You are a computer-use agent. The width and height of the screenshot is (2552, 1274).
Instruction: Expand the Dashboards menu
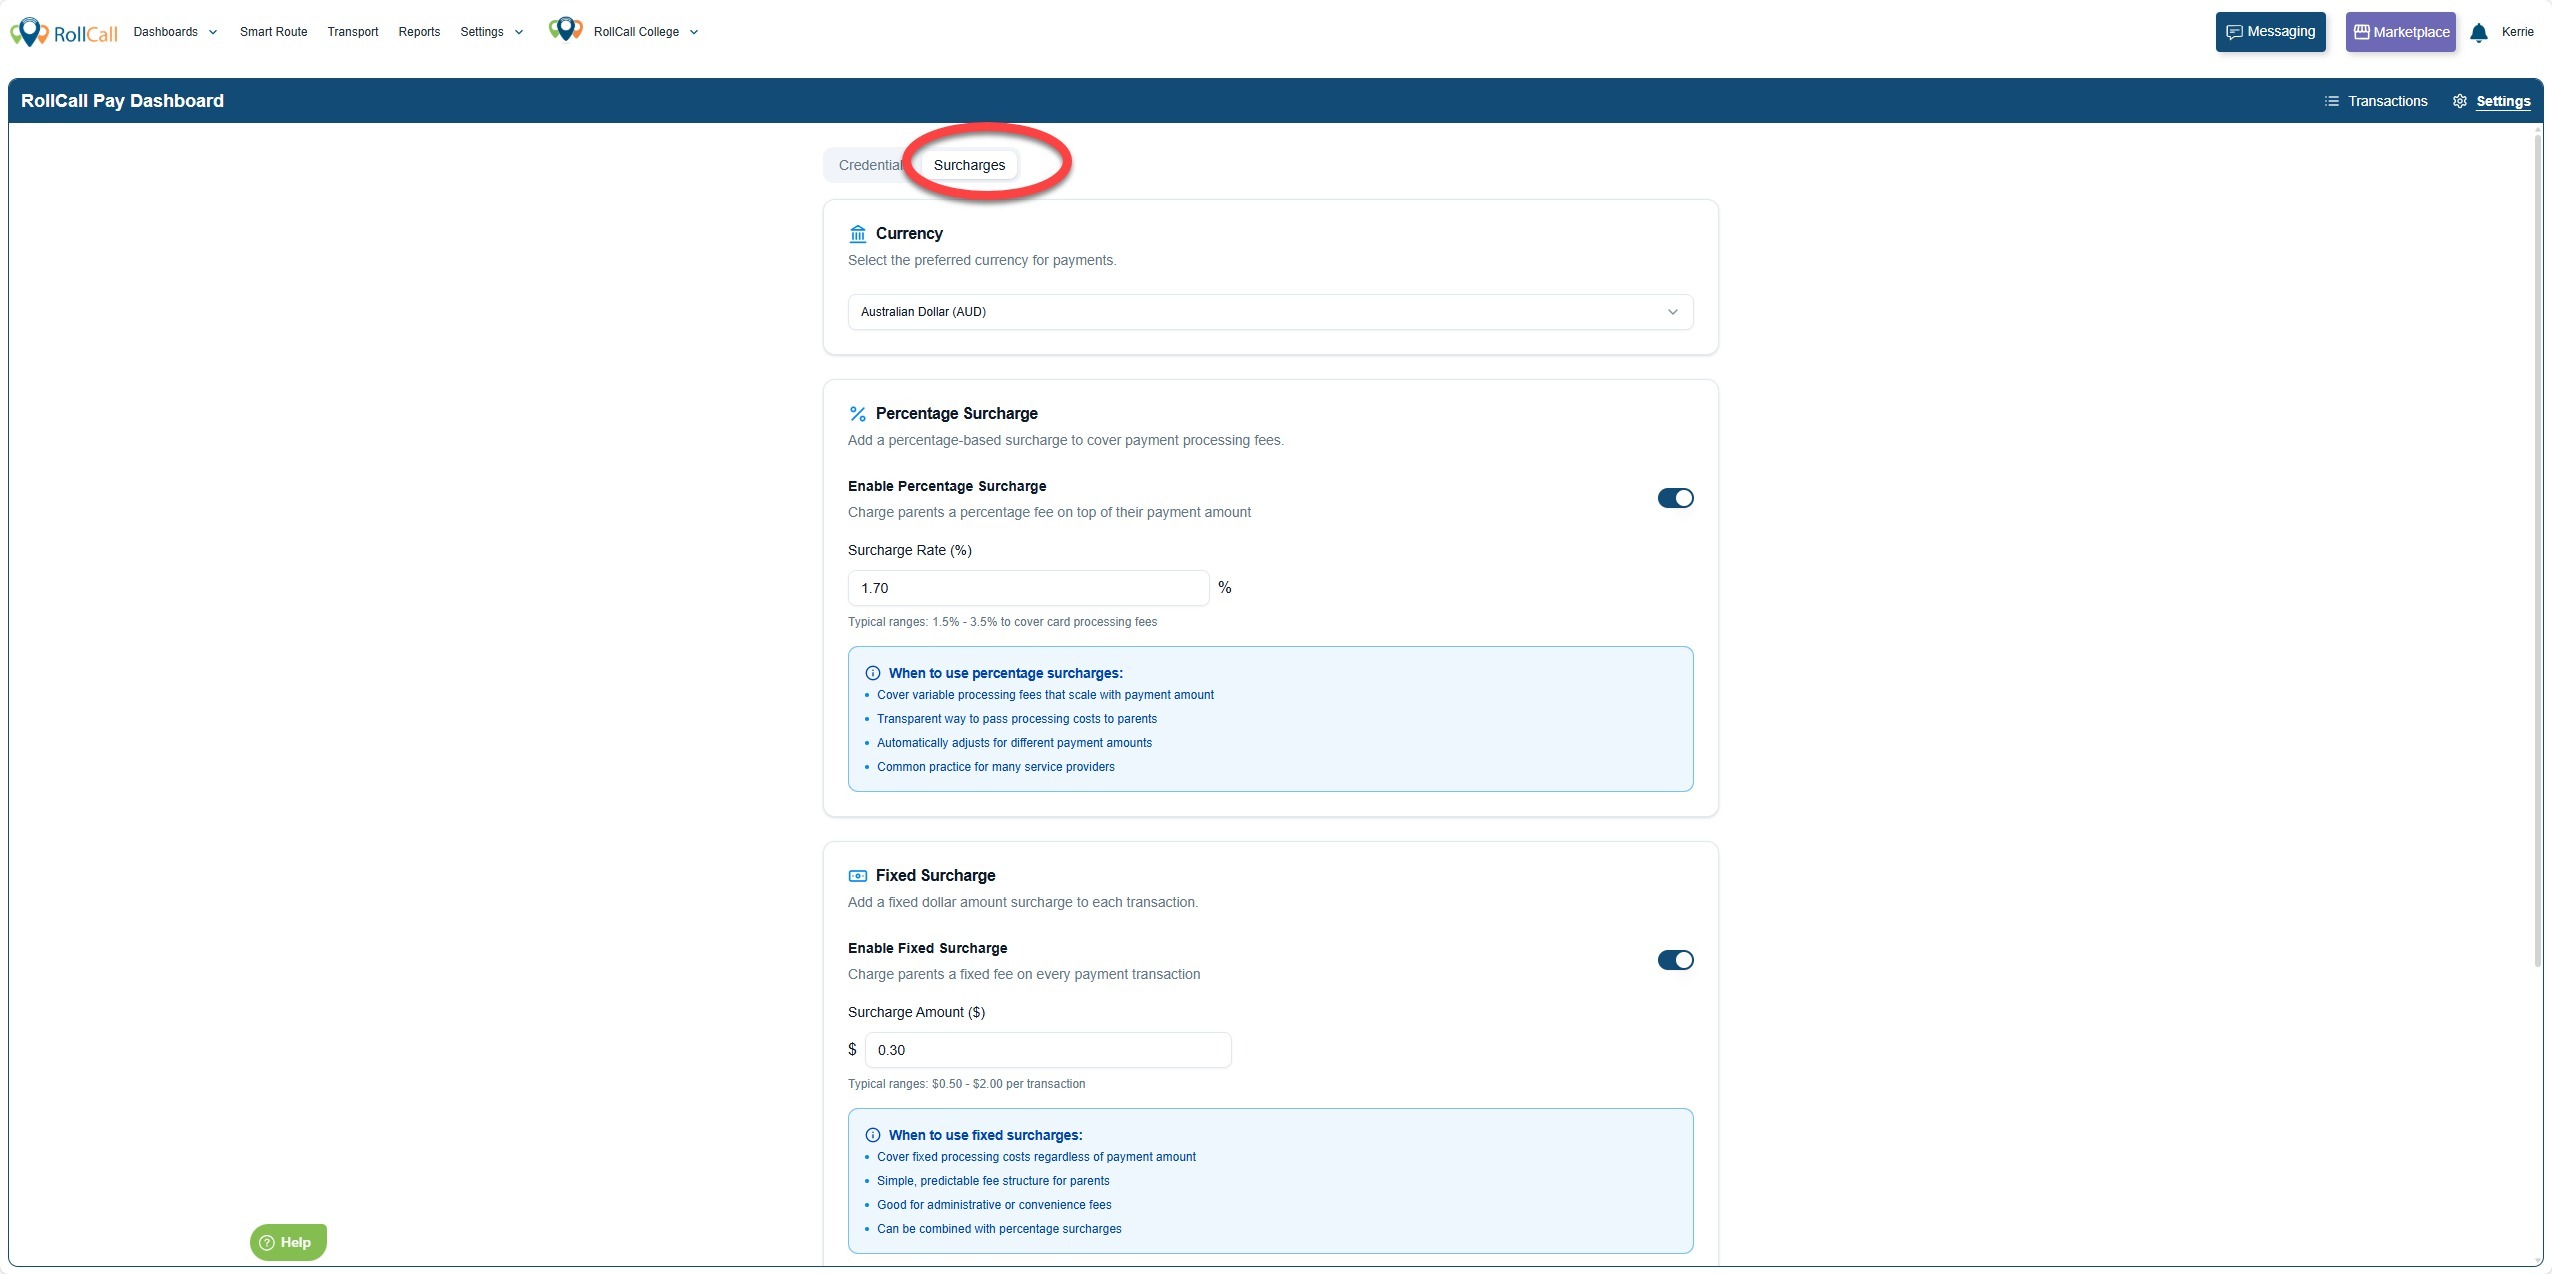[175, 32]
